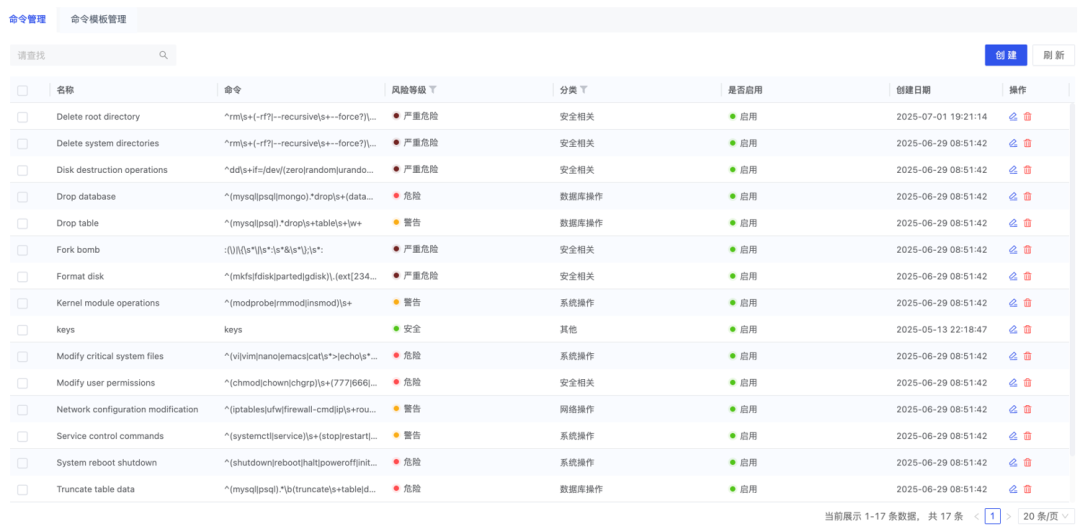Edit Modify user permissions rule
The image size is (1080, 529).
pos(1012,382)
